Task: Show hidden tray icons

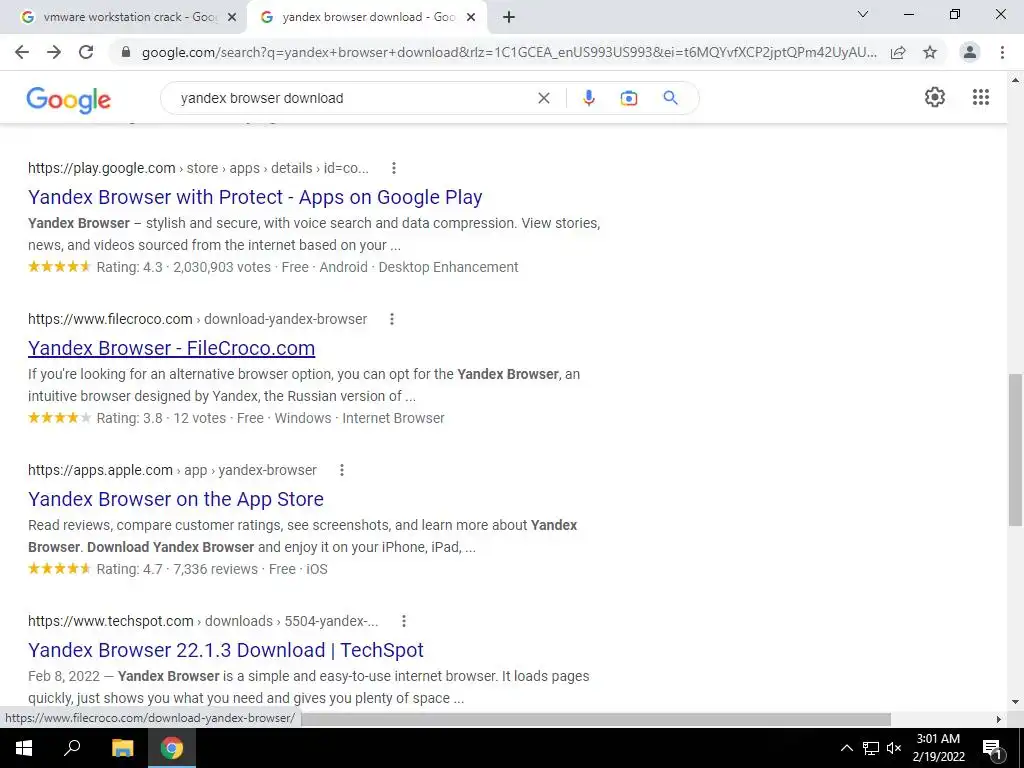Action: point(846,748)
